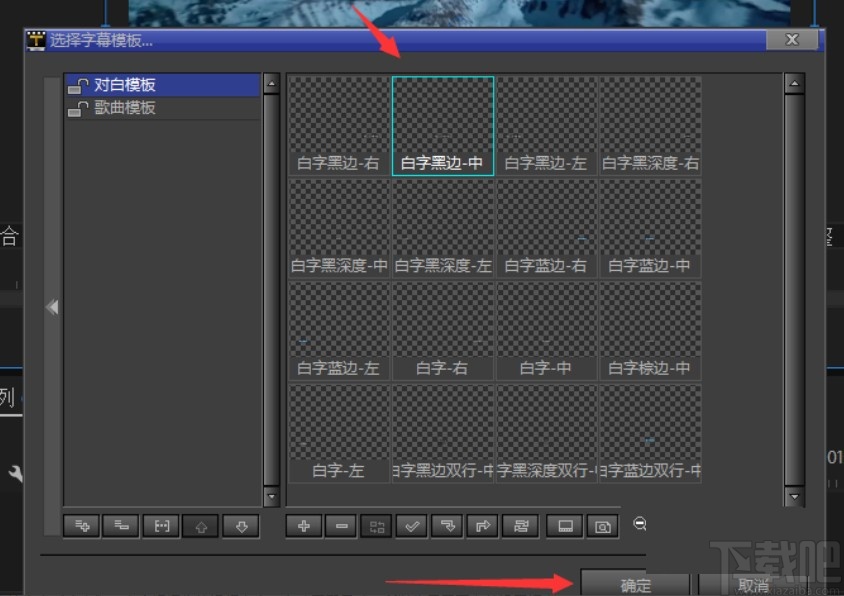Click the template list scrollbar up arrow

click(271, 83)
